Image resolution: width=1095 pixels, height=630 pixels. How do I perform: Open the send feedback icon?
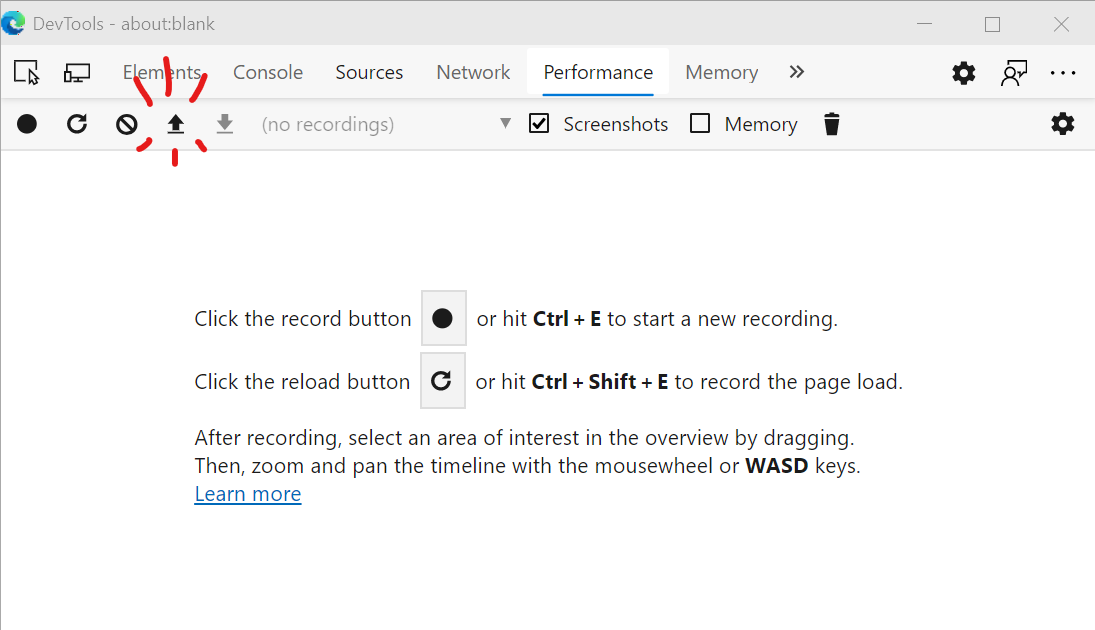1014,72
